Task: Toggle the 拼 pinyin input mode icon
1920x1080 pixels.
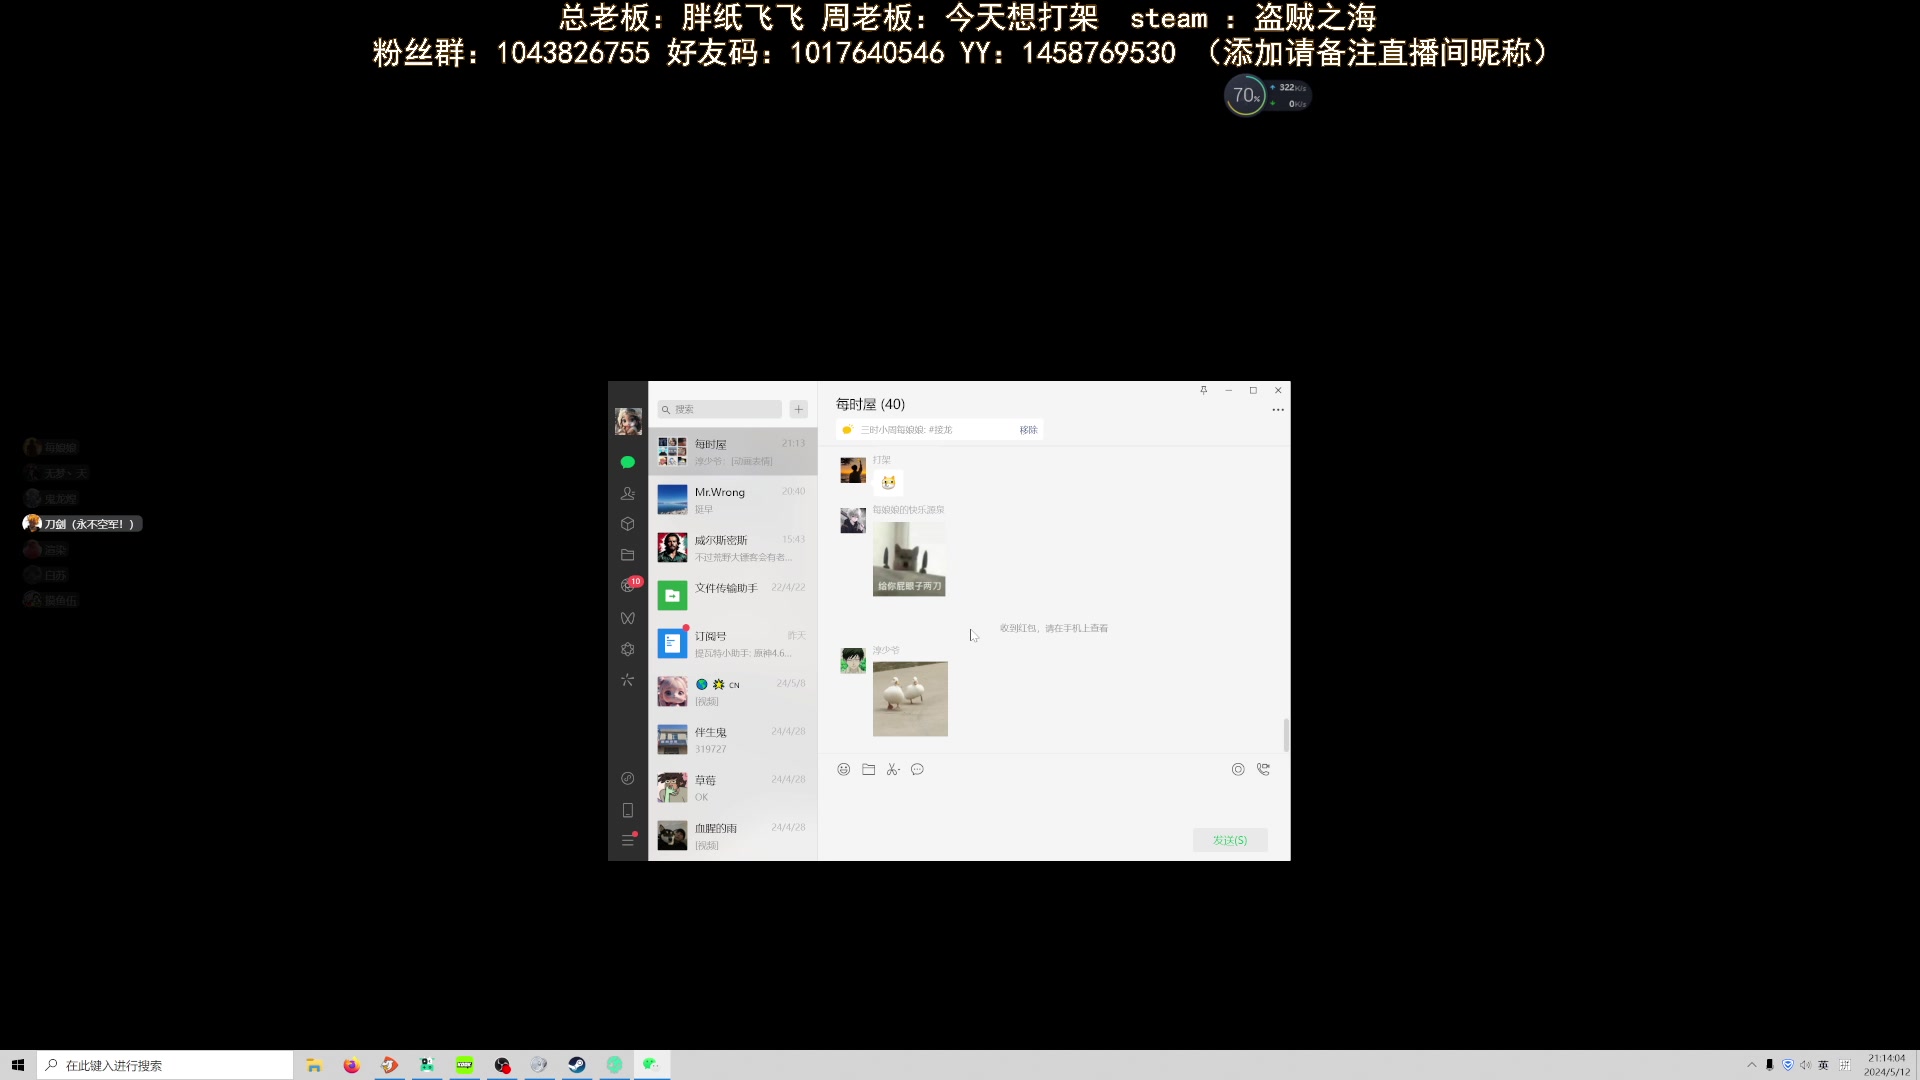Action: point(1845,1065)
